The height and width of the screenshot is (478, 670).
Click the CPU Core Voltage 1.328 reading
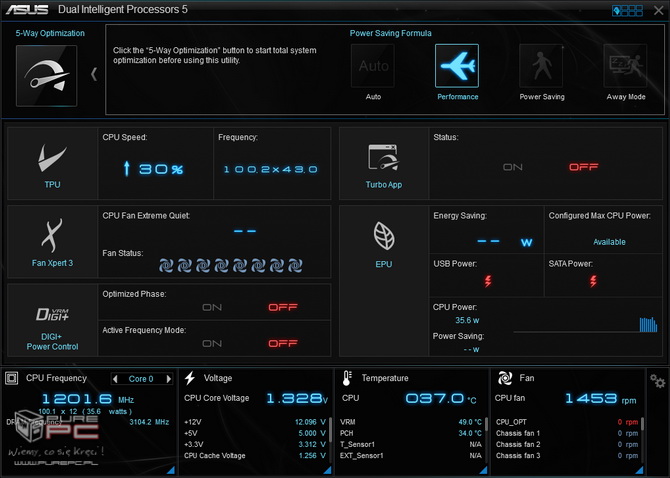(297, 399)
